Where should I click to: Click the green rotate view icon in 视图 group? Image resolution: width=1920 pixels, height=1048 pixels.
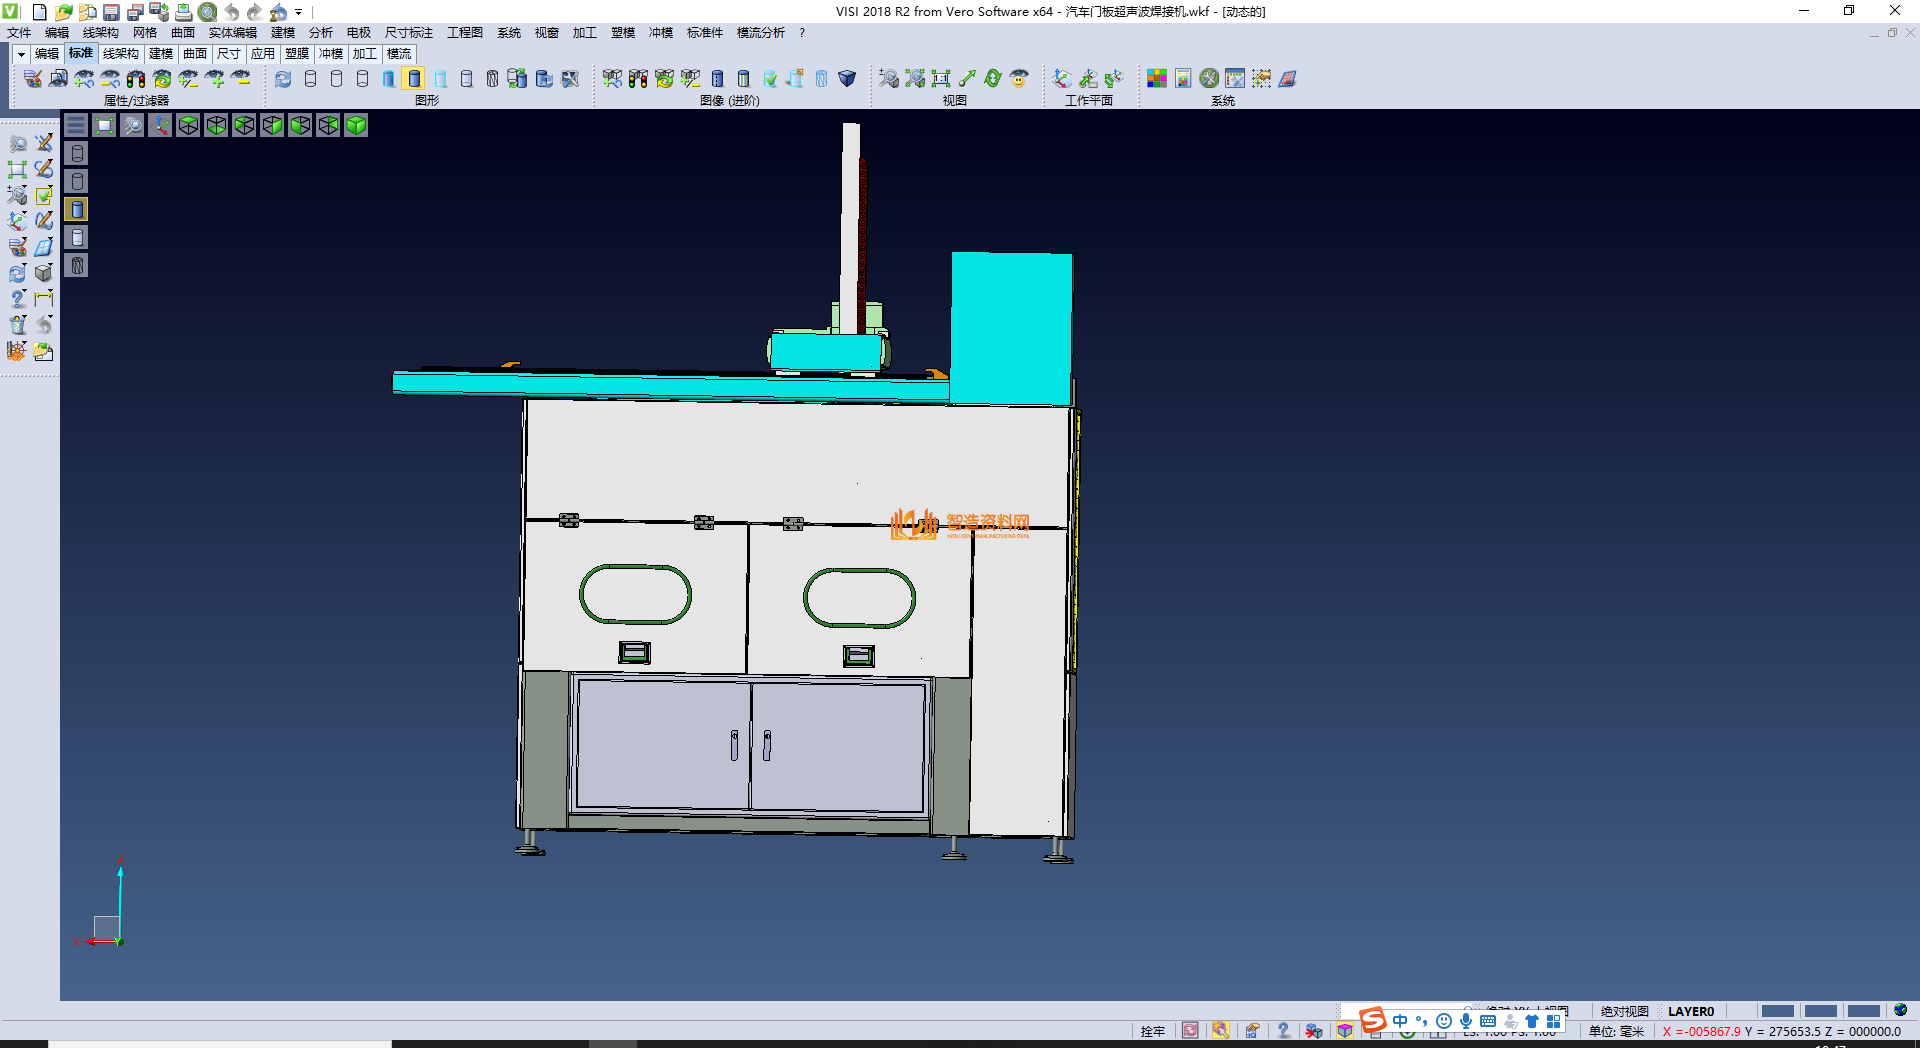point(993,78)
